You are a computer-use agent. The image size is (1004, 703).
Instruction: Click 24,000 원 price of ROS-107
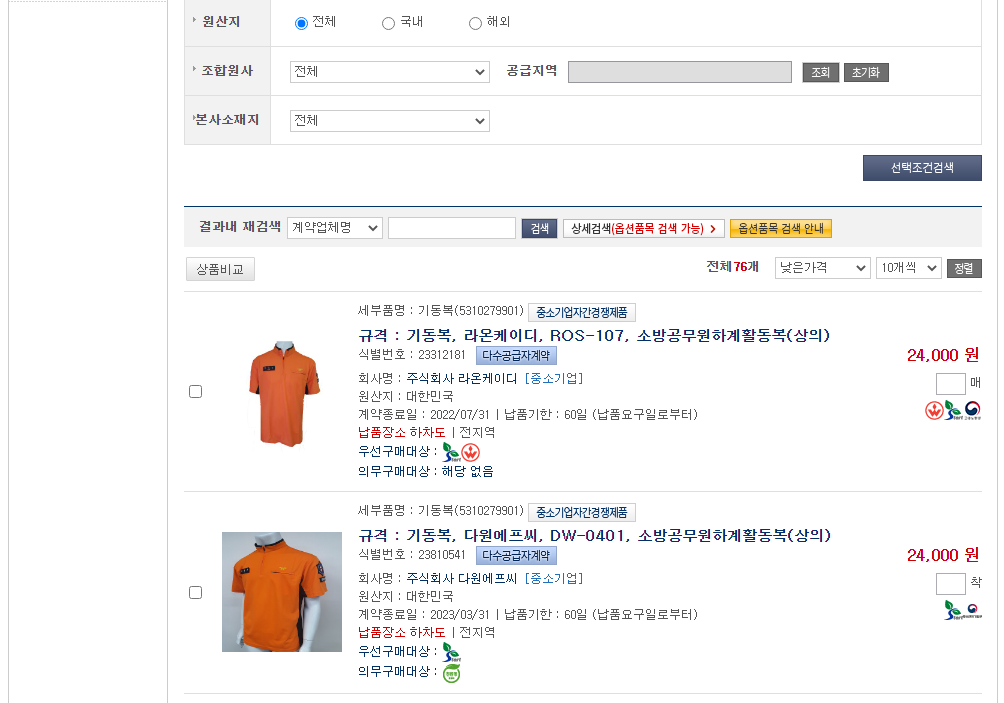[943, 355]
